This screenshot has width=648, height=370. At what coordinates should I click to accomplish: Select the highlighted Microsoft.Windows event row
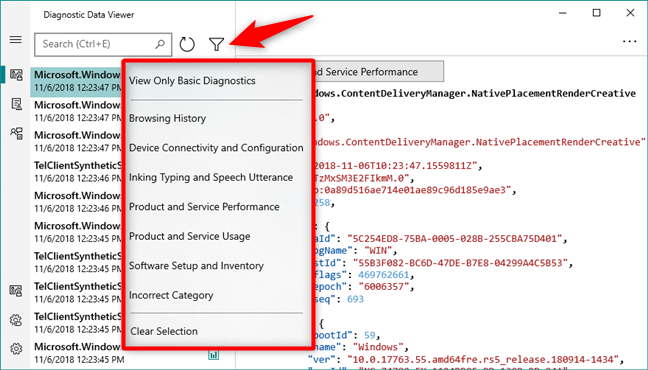76,81
